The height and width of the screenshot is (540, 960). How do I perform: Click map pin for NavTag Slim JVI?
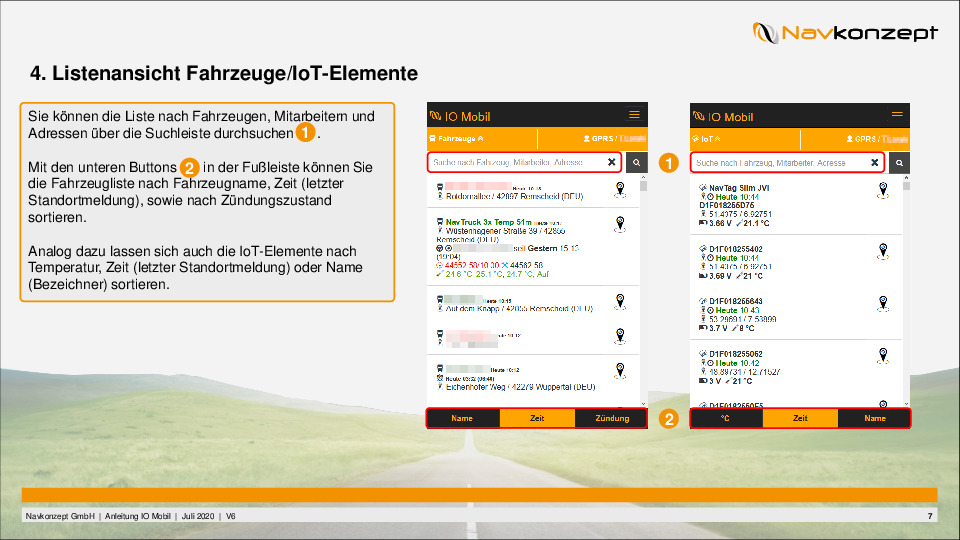[x=882, y=191]
